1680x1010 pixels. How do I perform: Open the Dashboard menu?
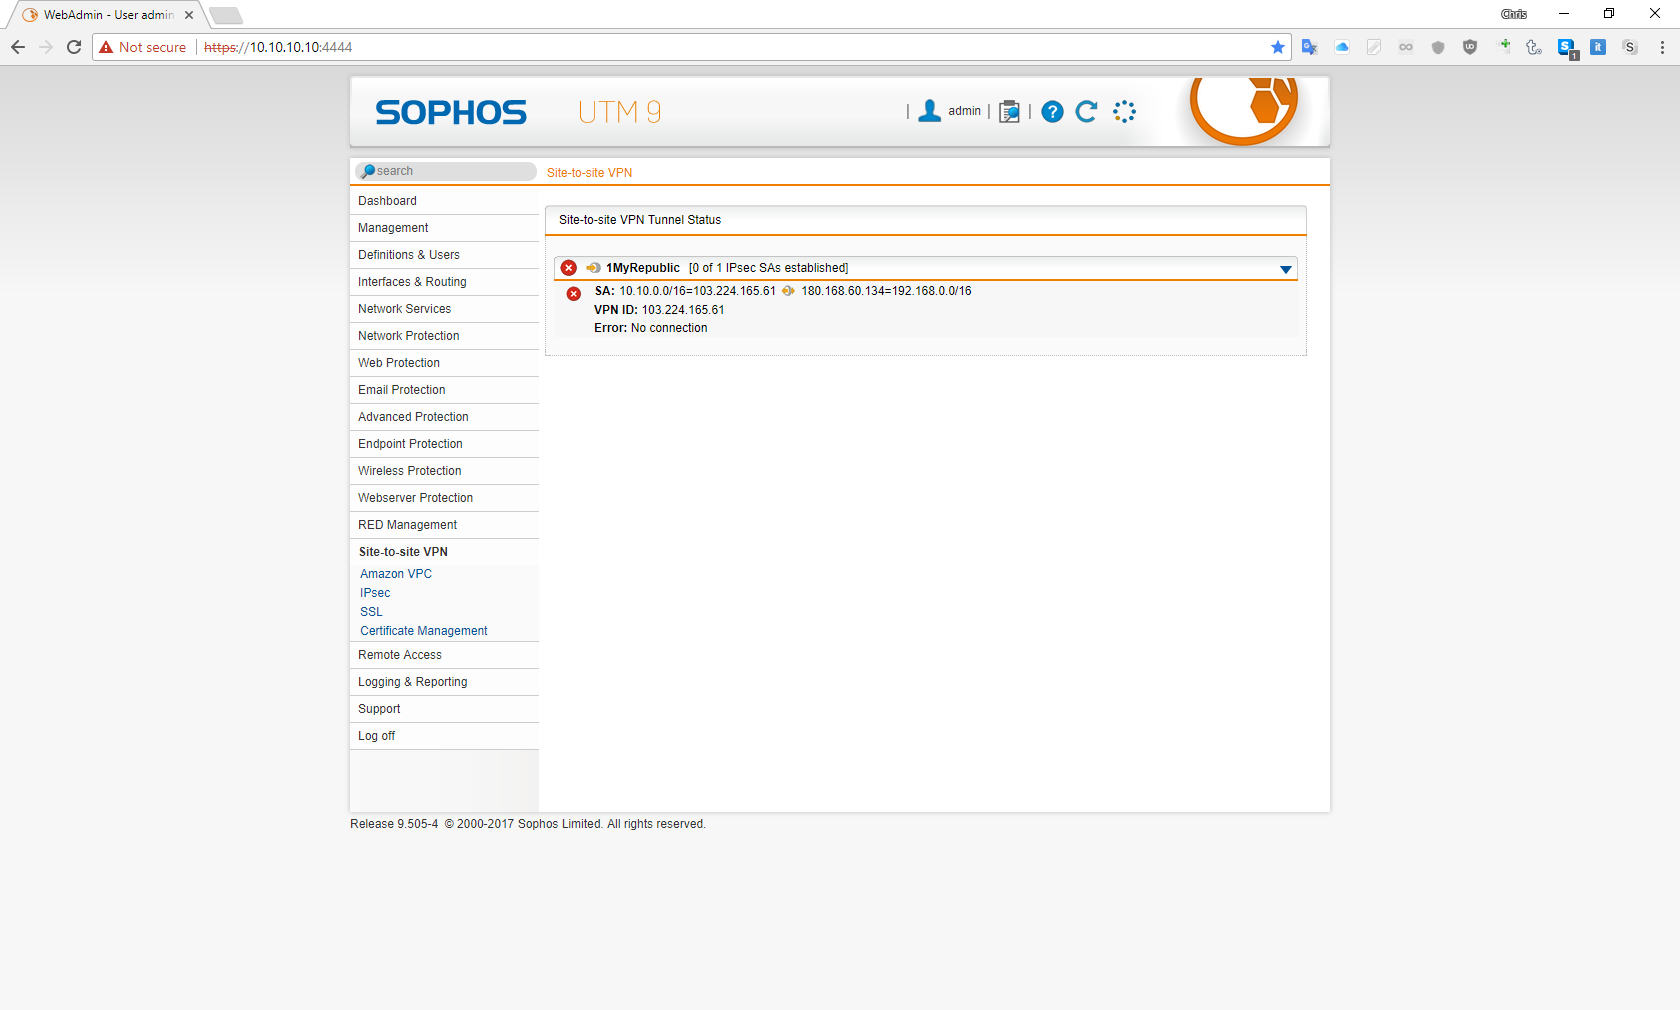pos(444,201)
